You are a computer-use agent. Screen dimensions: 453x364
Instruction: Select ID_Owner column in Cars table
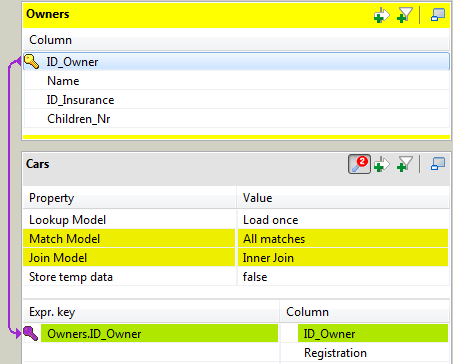click(373, 333)
